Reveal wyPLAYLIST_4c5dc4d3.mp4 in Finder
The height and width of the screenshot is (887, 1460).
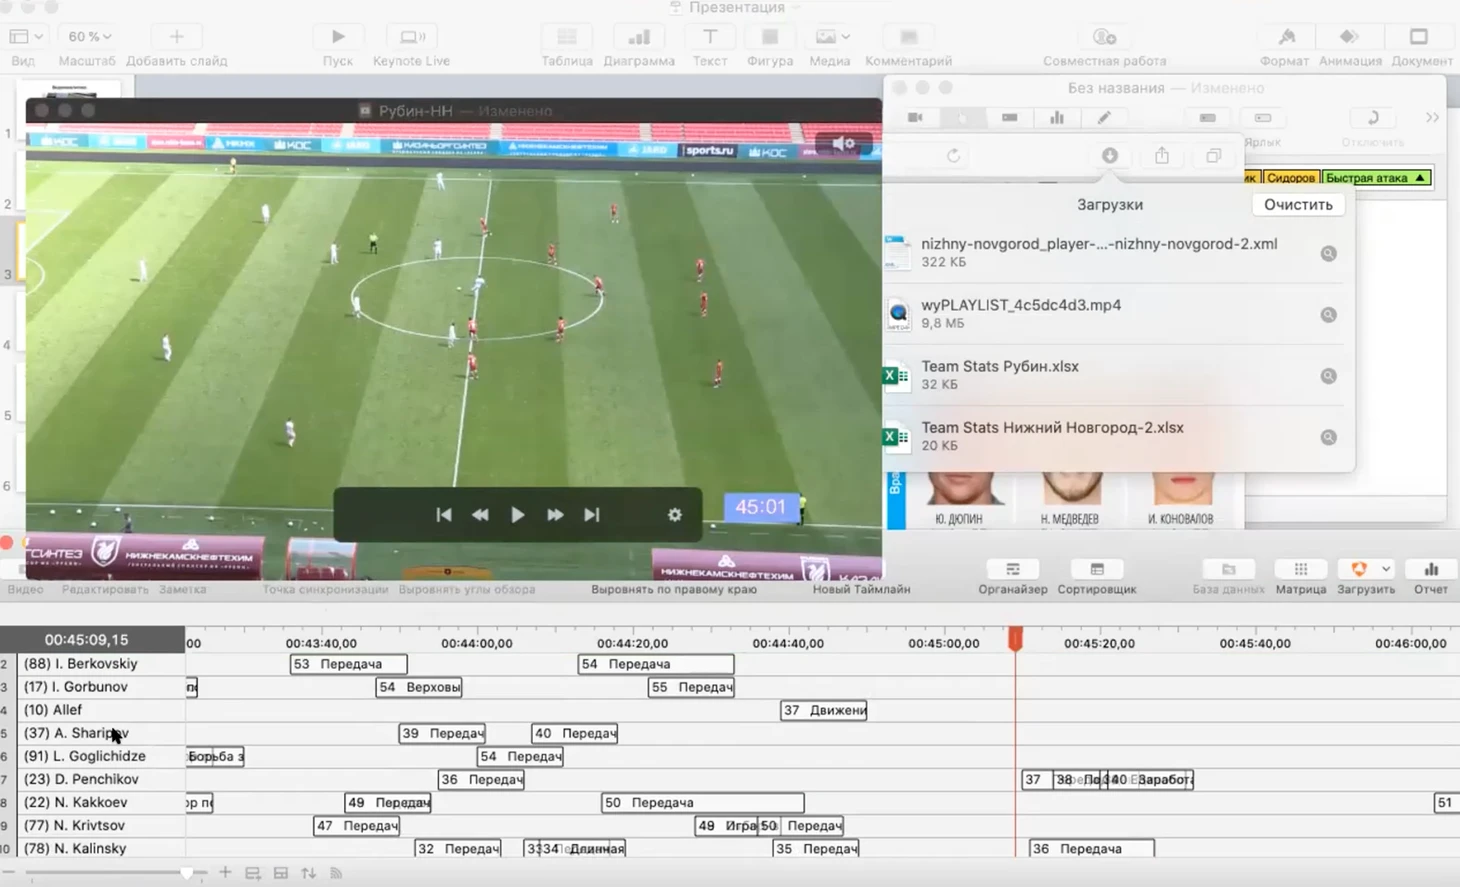coord(1328,315)
